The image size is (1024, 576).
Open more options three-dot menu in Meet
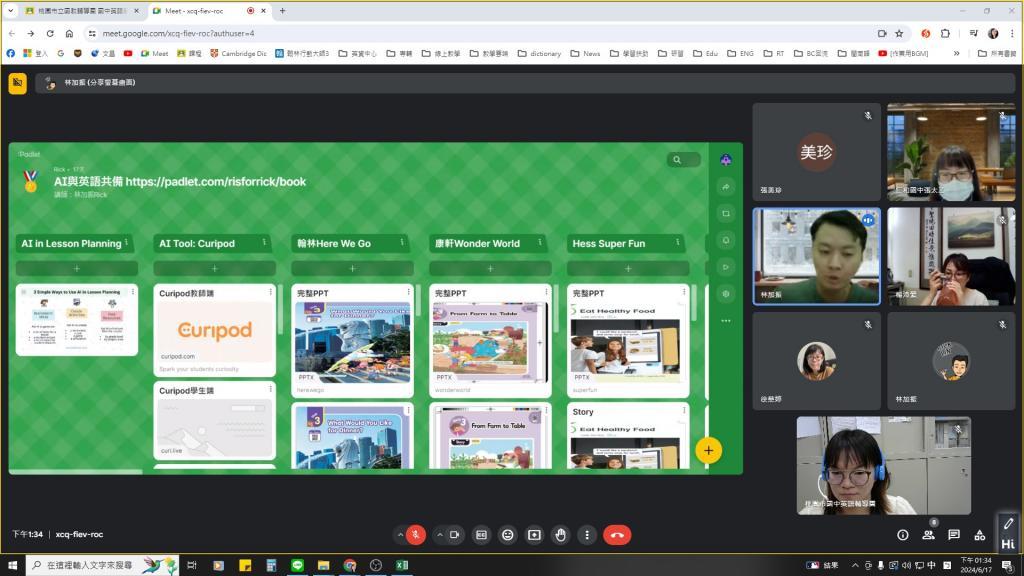pyautogui.click(x=587, y=535)
